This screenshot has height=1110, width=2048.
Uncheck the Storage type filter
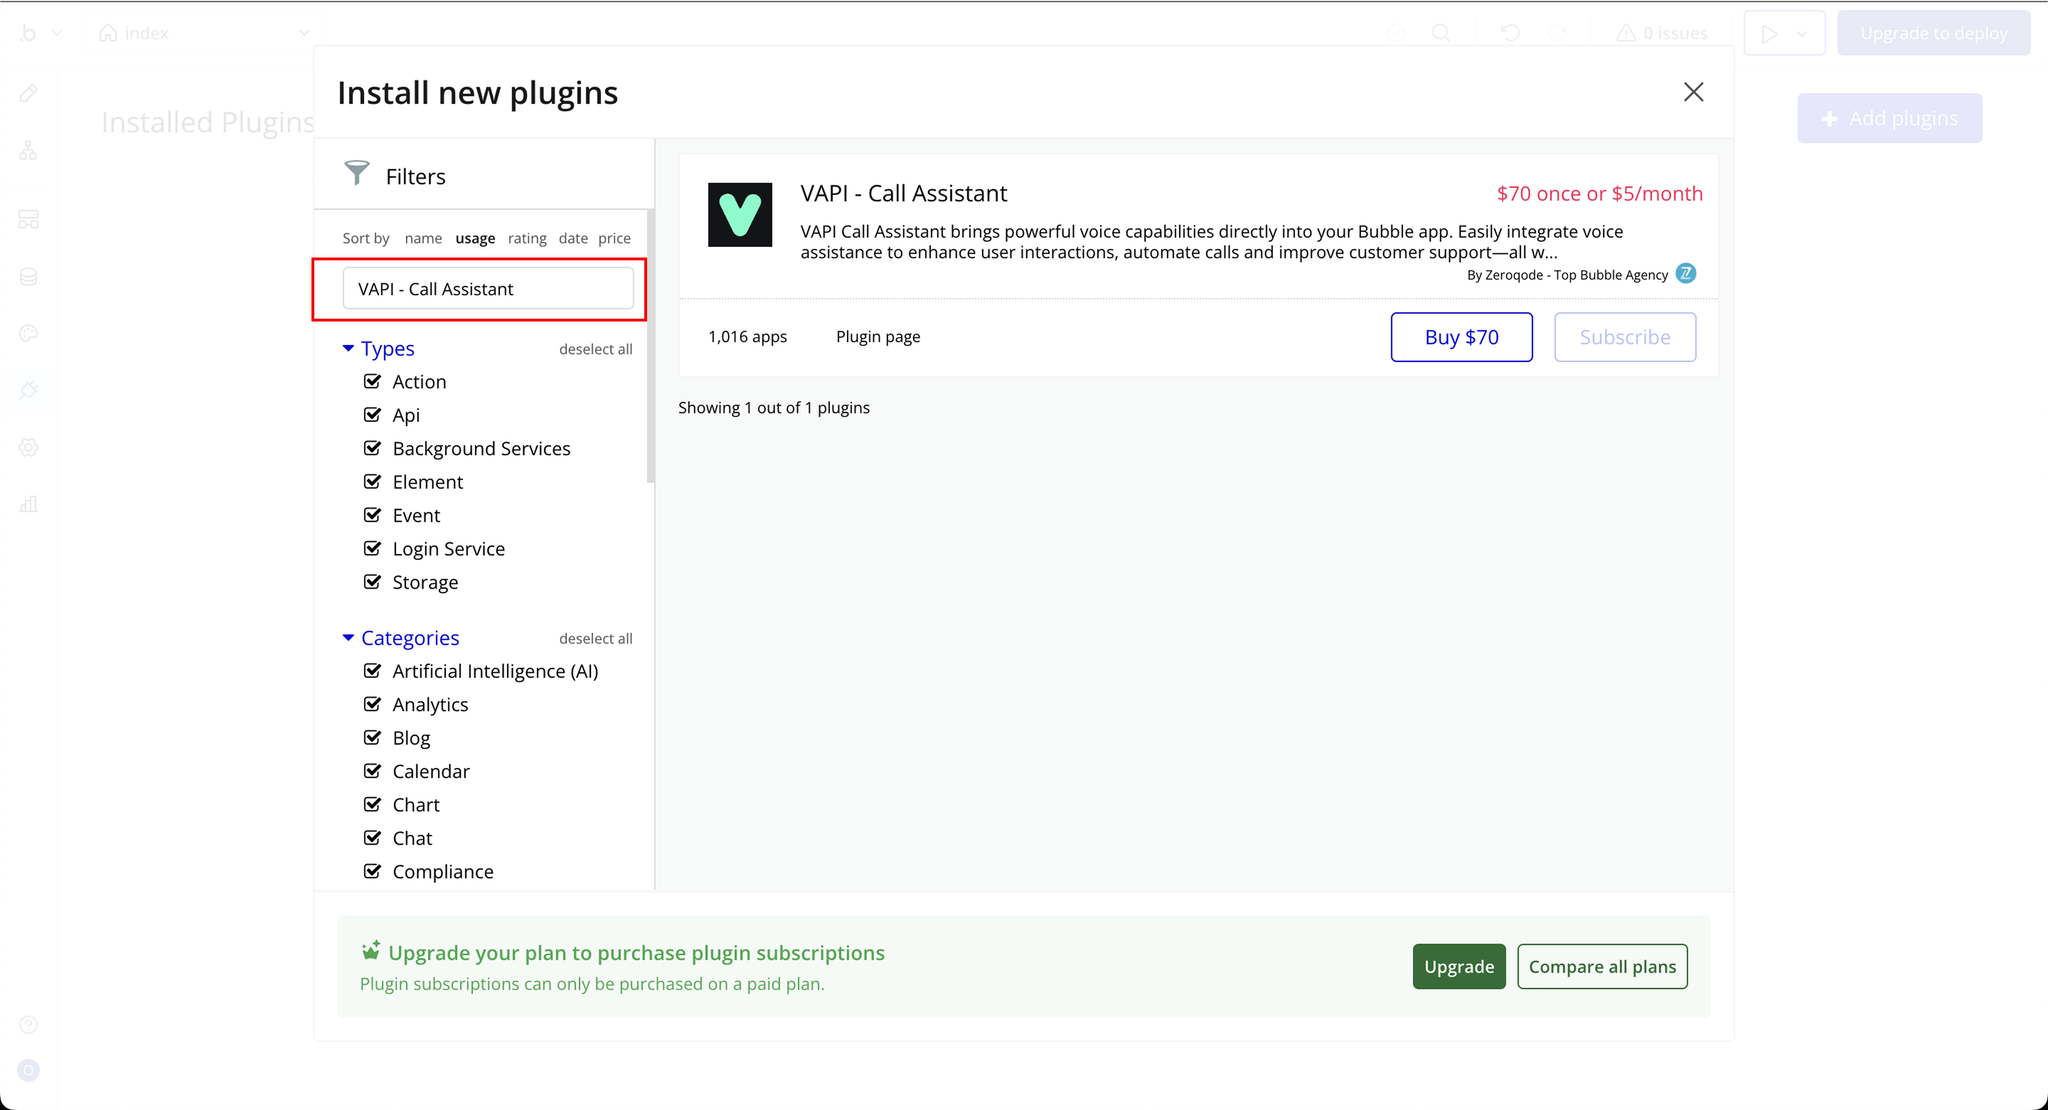click(372, 581)
